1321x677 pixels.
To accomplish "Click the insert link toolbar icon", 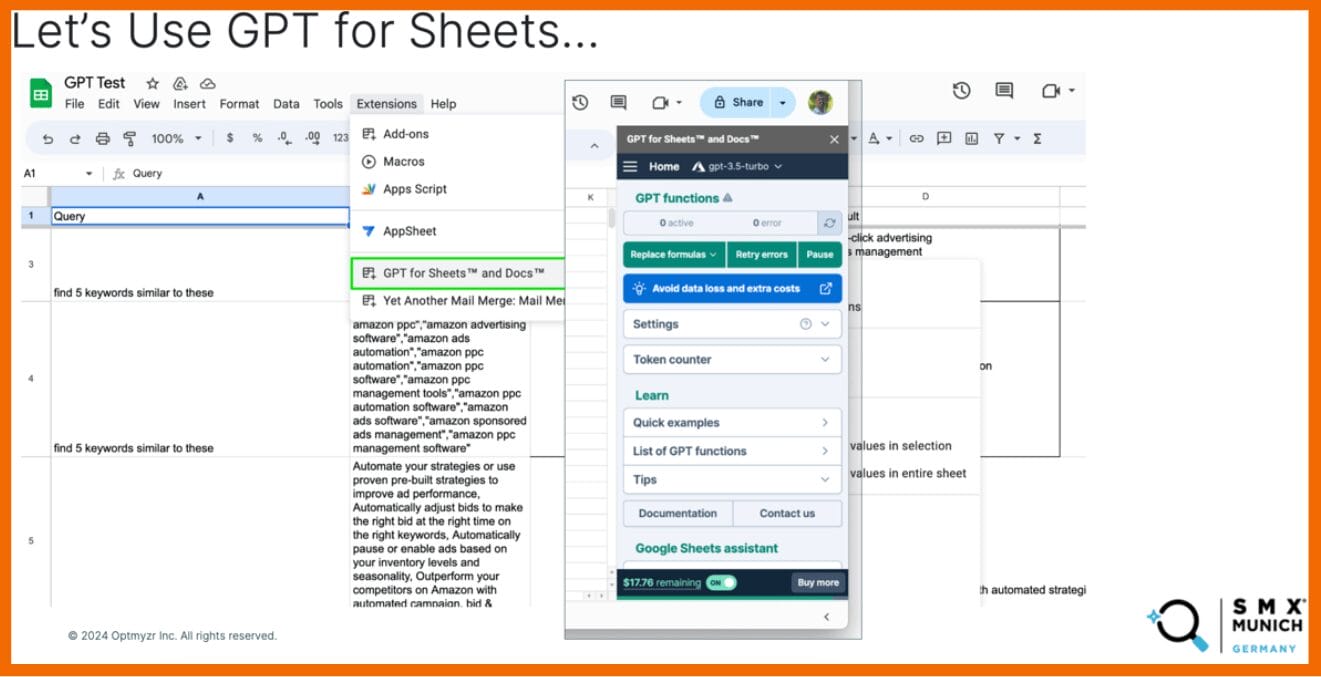I will 916,139.
